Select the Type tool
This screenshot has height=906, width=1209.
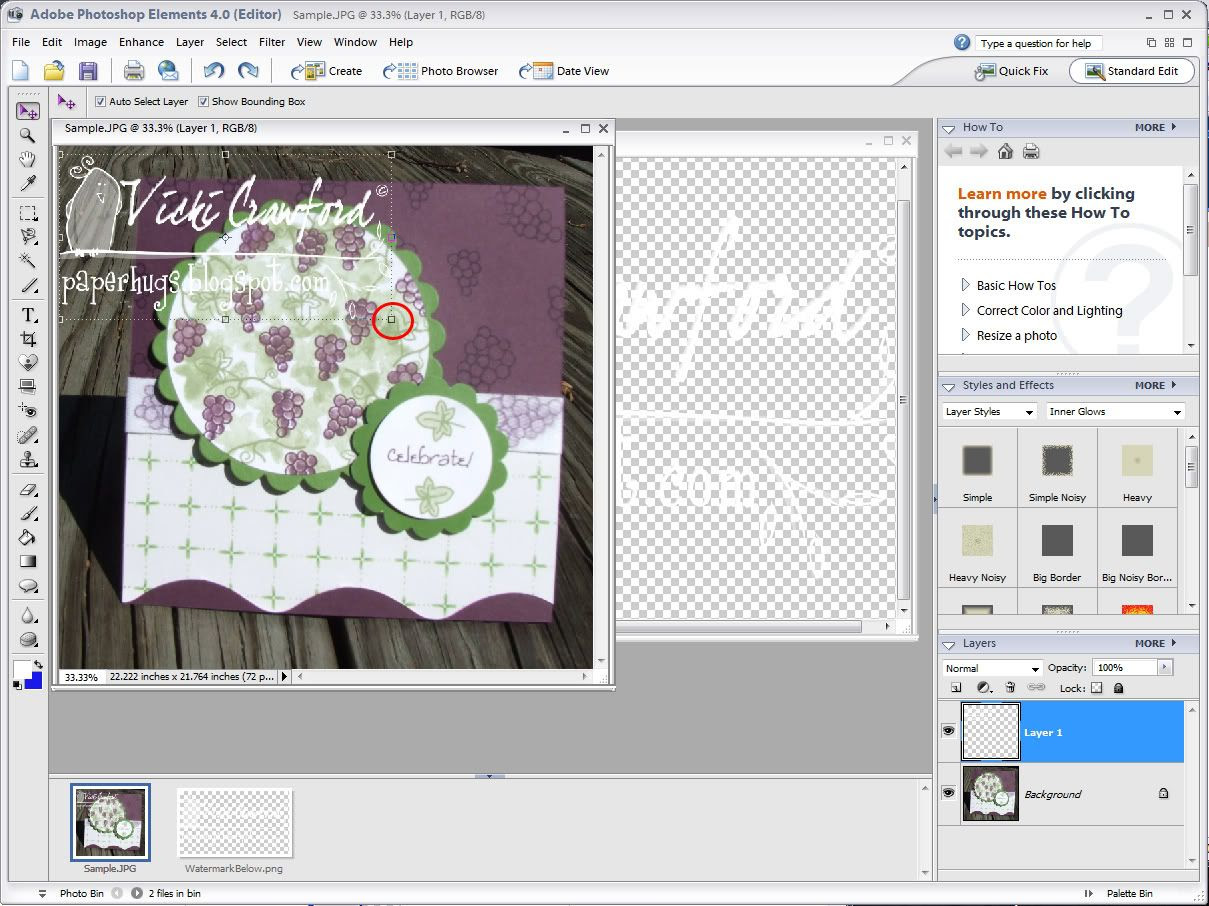(x=28, y=315)
